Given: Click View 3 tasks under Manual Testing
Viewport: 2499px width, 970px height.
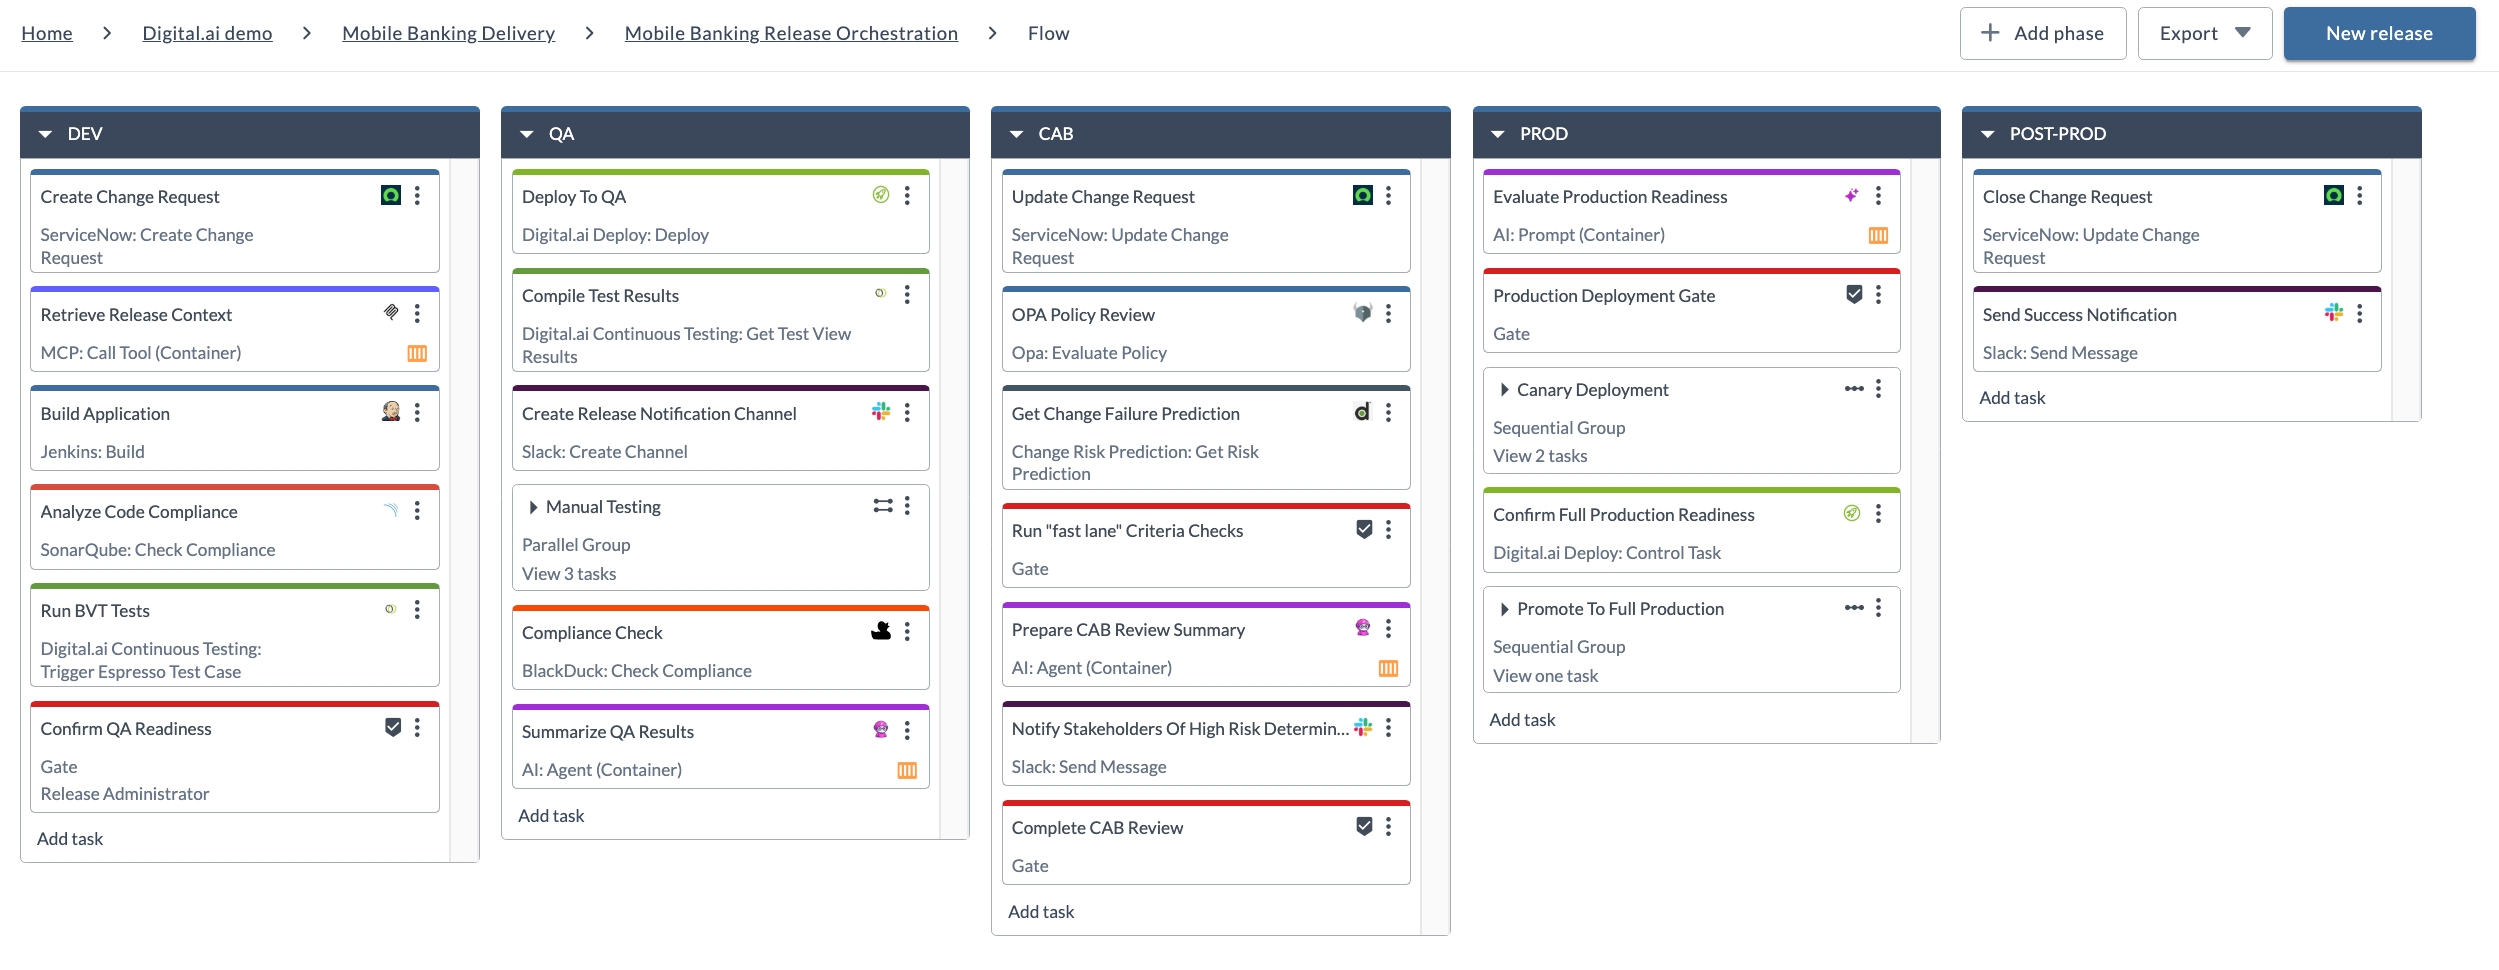Looking at the screenshot, I should [569, 574].
